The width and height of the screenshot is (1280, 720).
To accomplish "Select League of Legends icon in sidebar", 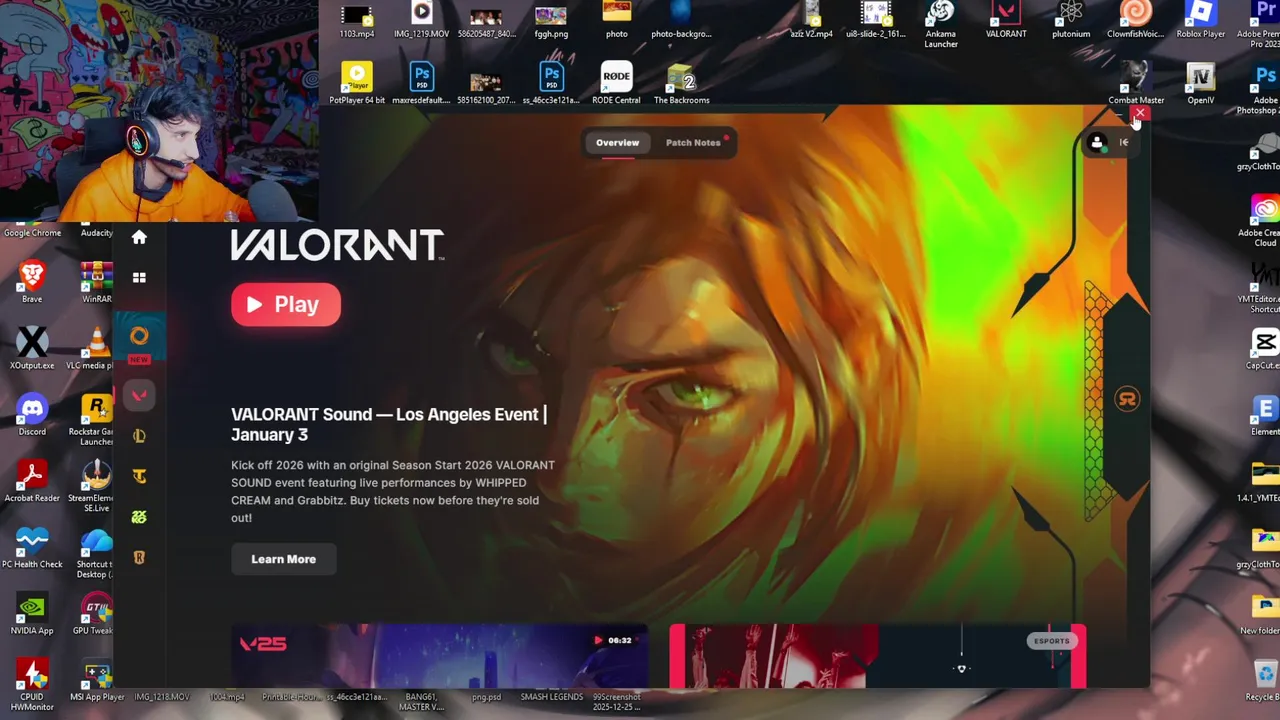I will [139, 436].
